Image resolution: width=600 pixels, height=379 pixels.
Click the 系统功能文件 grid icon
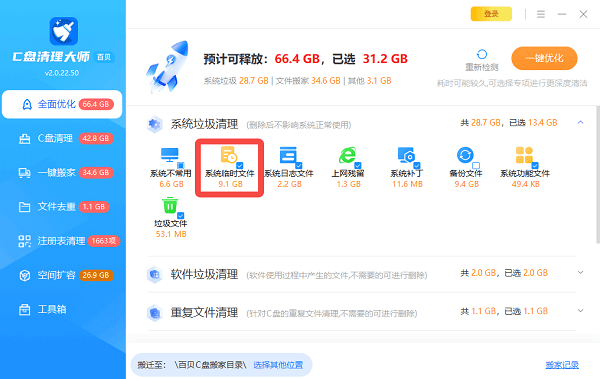point(524,155)
